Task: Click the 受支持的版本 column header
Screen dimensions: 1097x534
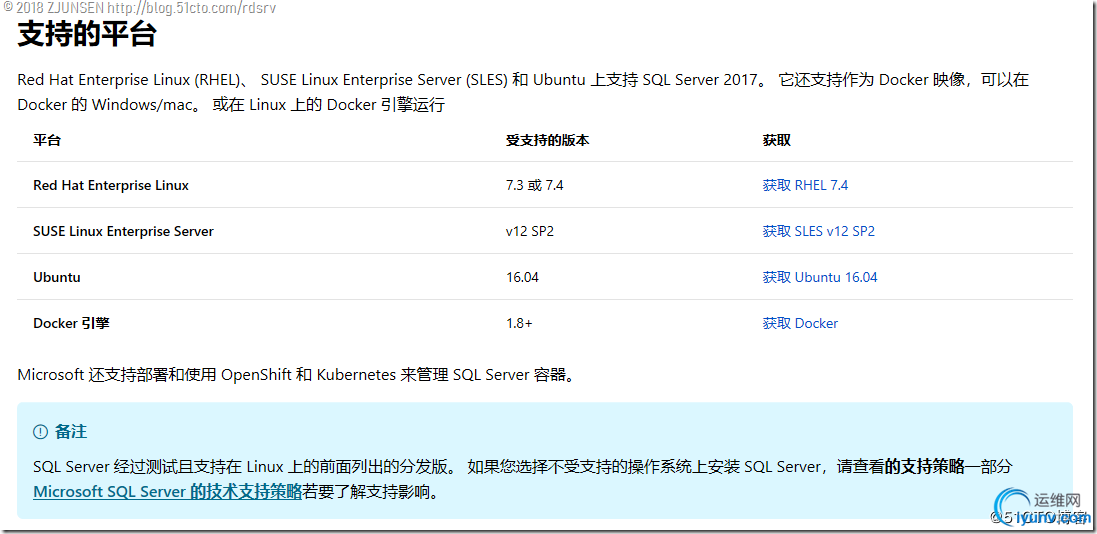Action: [547, 140]
